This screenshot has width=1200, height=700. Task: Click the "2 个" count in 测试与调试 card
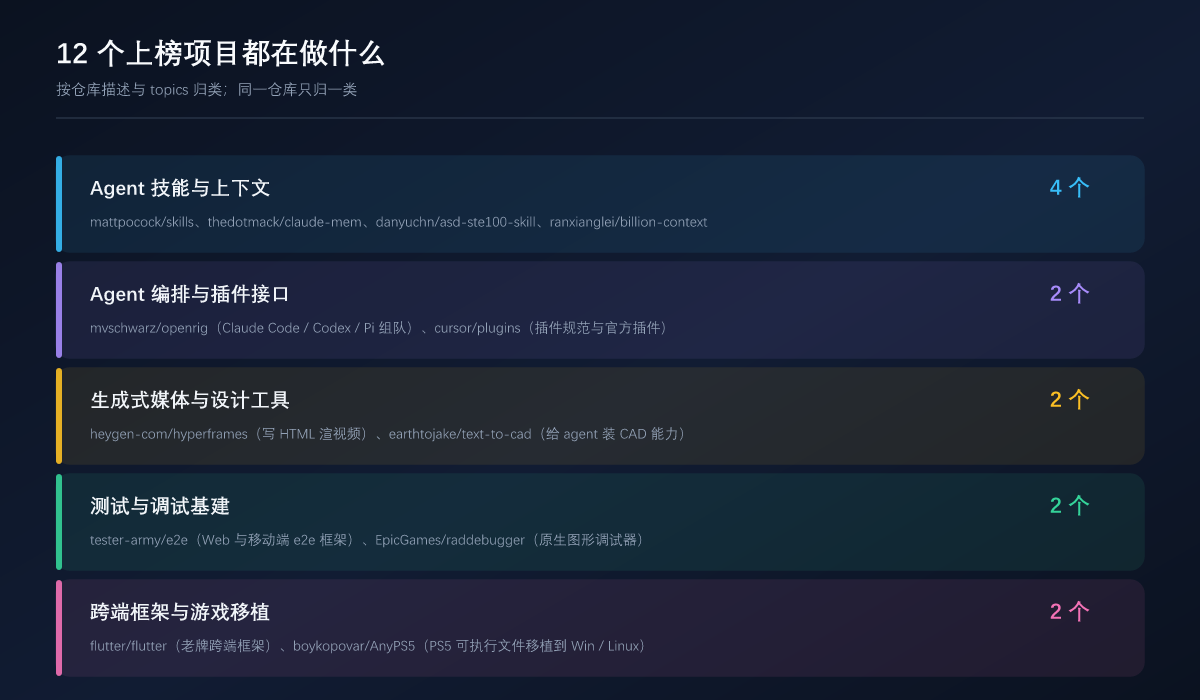(1069, 506)
